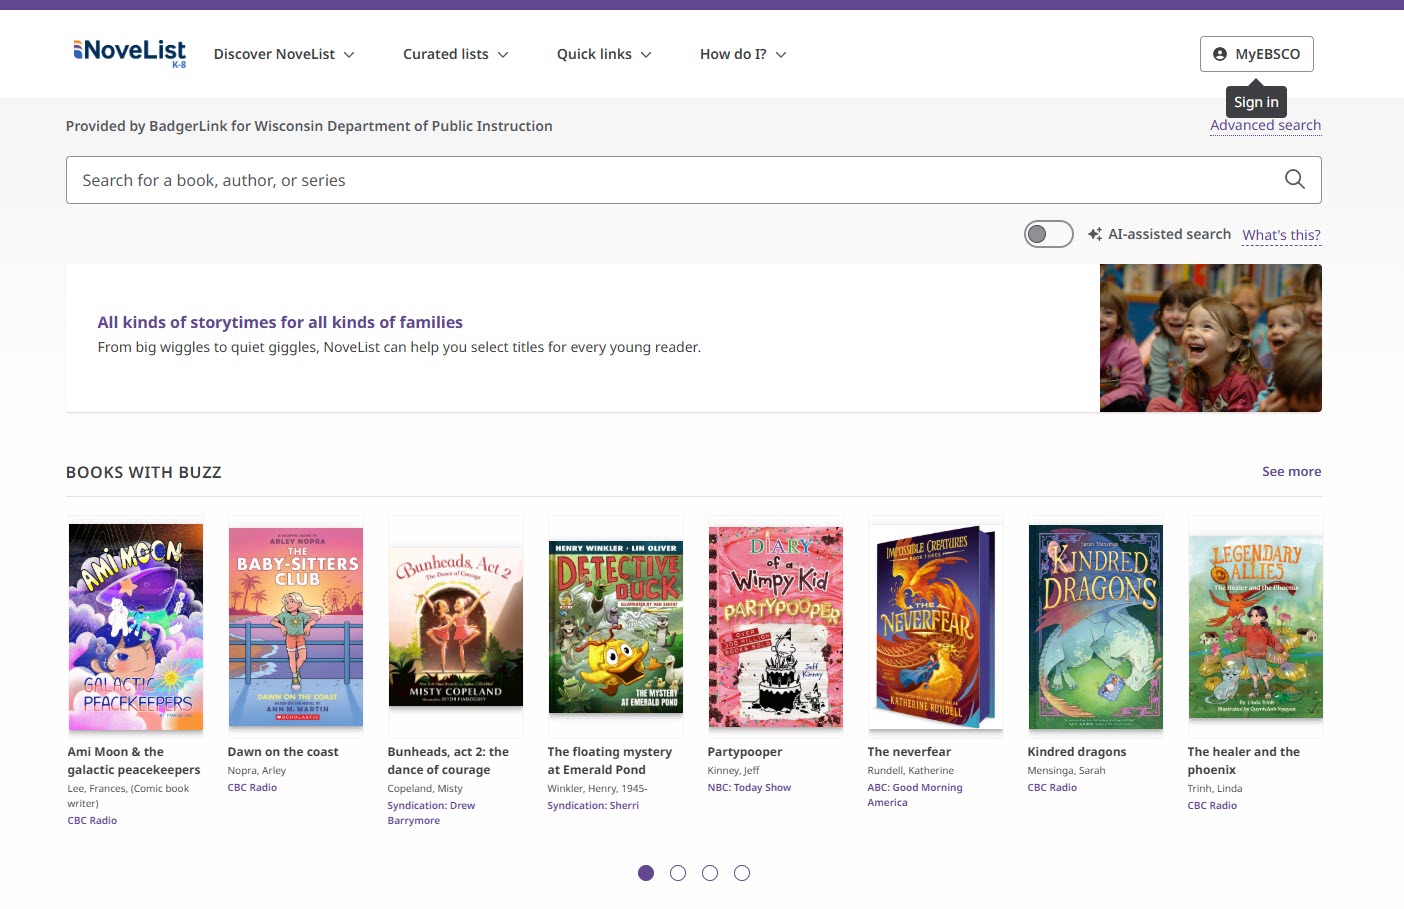Click the BOOKS WITH BUZZ heading
The width and height of the screenshot is (1404, 909).
click(x=144, y=472)
